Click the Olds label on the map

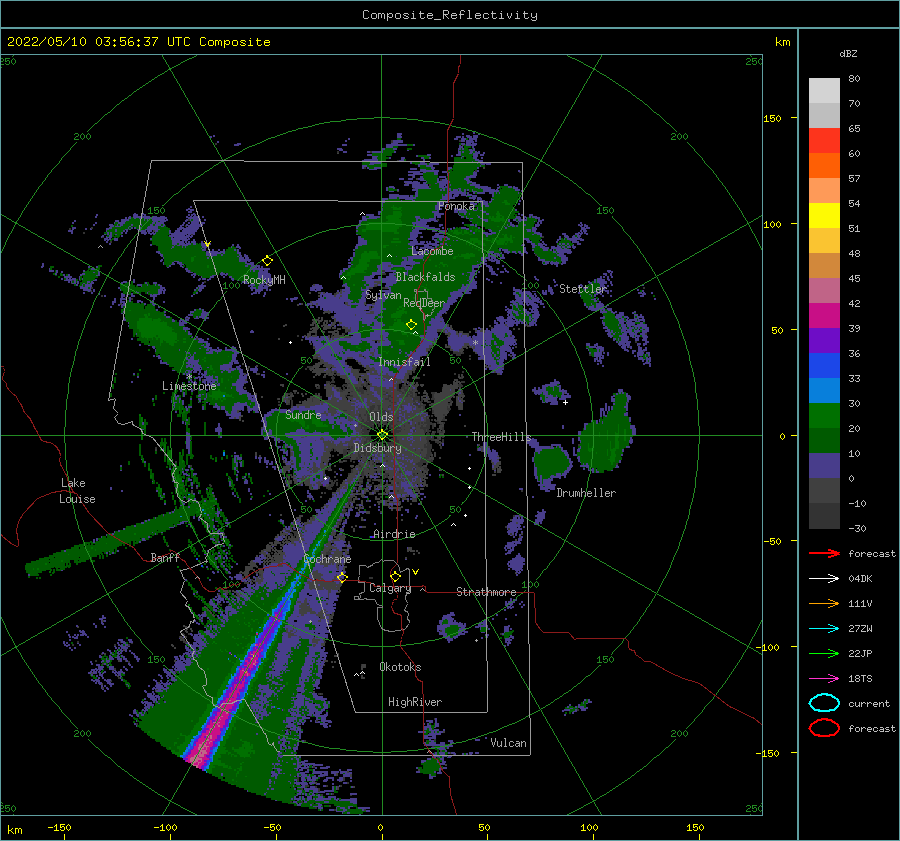(x=381, y=417)
